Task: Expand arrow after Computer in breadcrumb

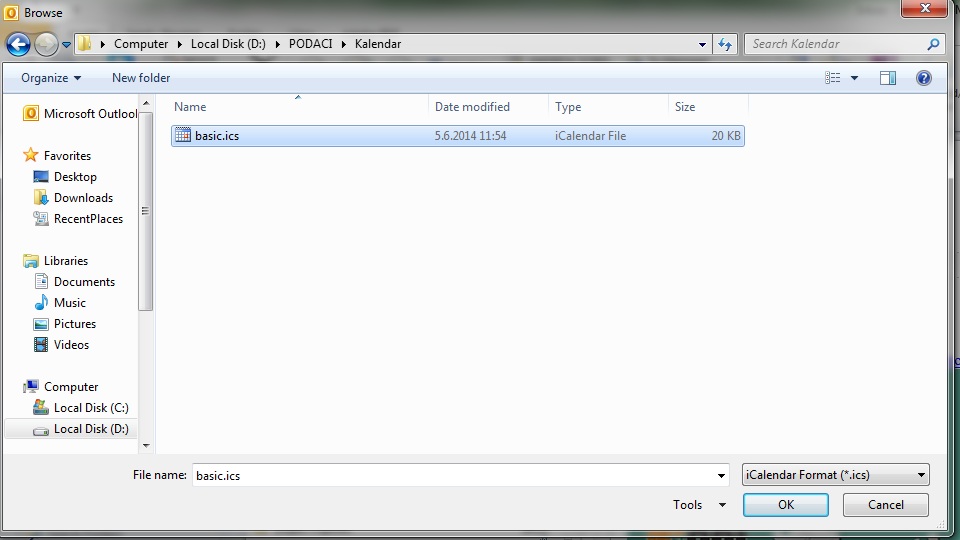Action: tap(179, 44)
